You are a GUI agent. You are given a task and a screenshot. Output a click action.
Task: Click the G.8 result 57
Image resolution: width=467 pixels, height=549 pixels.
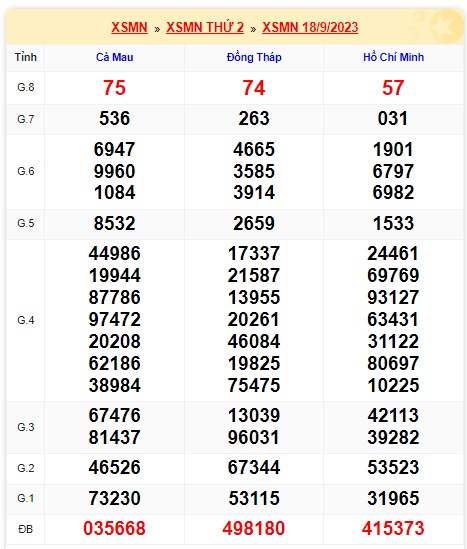[x=393, y=88]
